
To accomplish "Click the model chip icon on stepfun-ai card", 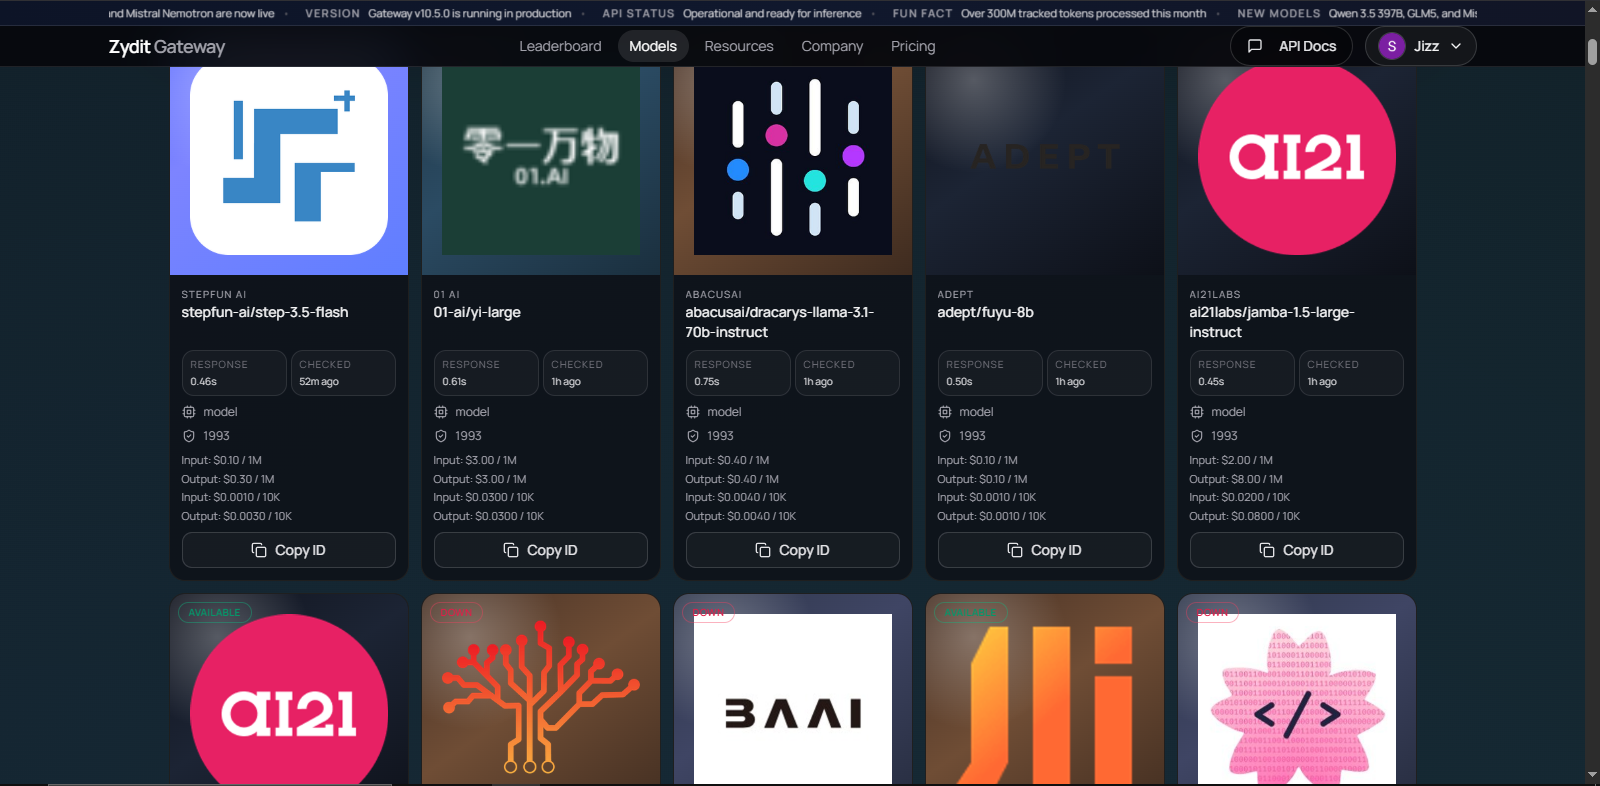I will (189, 412).
